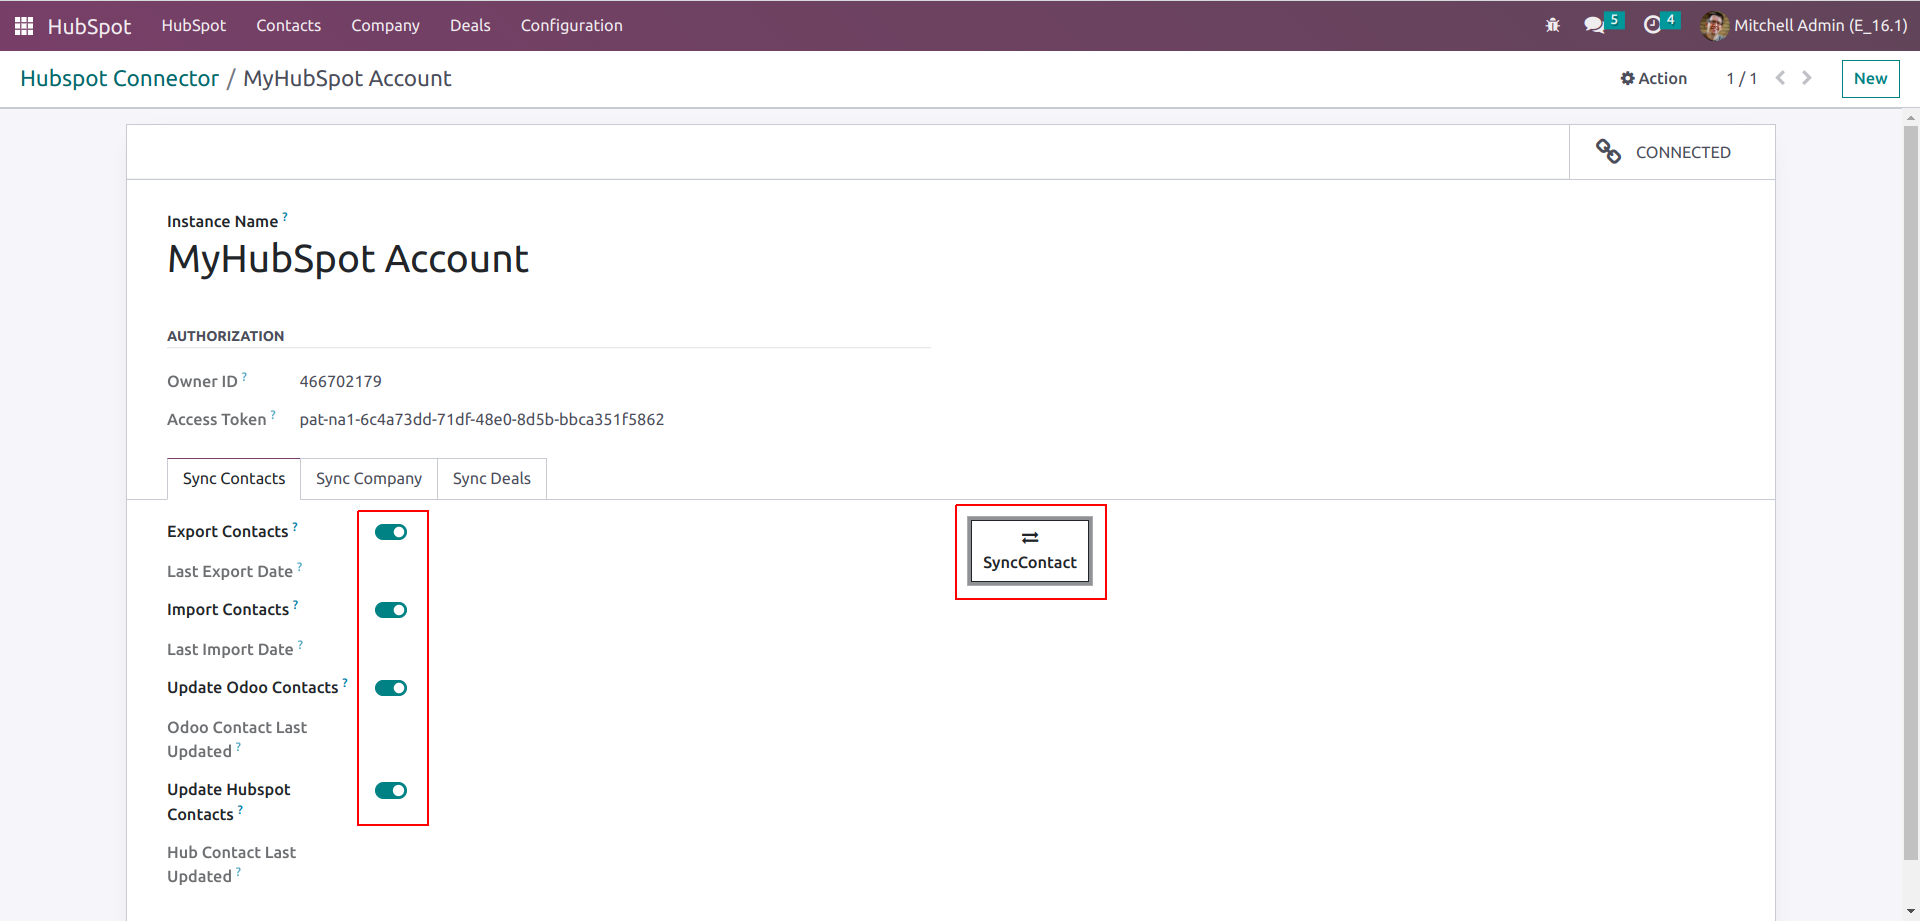The height and width of the screenshot is (921, 1920).
Task: Open Mitchell Admin user menu
Action: [x=1804, y=25]
